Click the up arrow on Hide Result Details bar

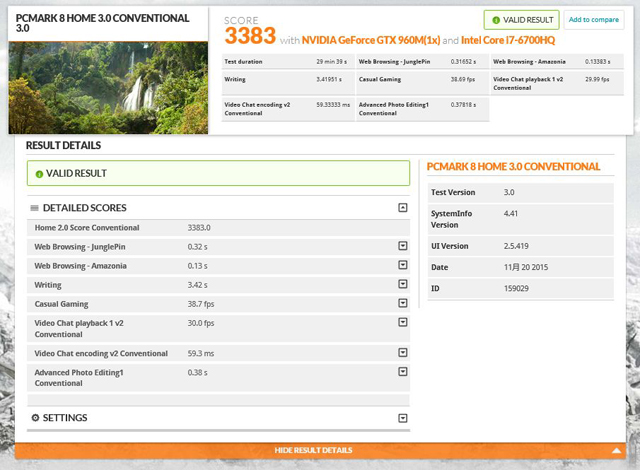click(616, 450)
